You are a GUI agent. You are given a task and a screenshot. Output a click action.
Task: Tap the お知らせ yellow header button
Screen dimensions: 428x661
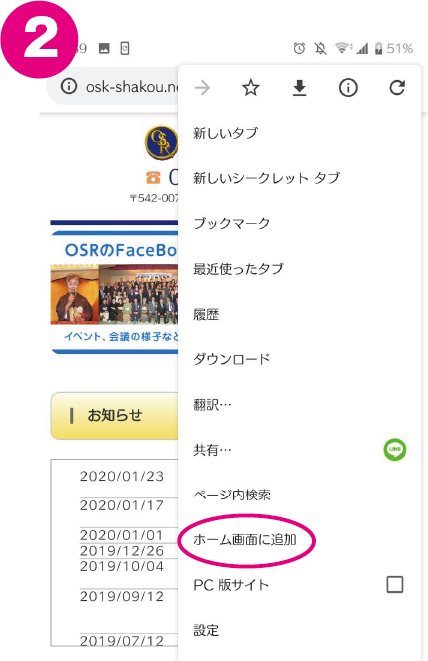pos(114,416)
